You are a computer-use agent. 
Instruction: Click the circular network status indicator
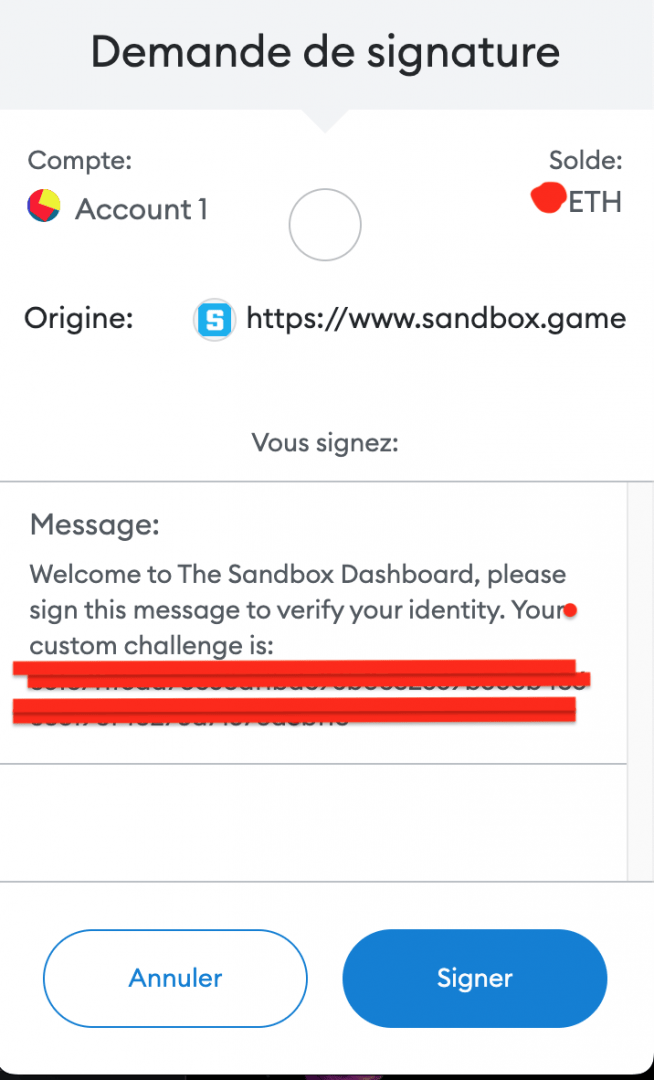click(324, 224)
